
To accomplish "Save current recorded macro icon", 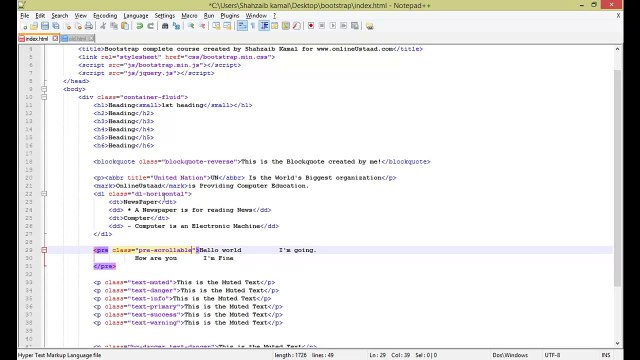I will click(355, 26).
